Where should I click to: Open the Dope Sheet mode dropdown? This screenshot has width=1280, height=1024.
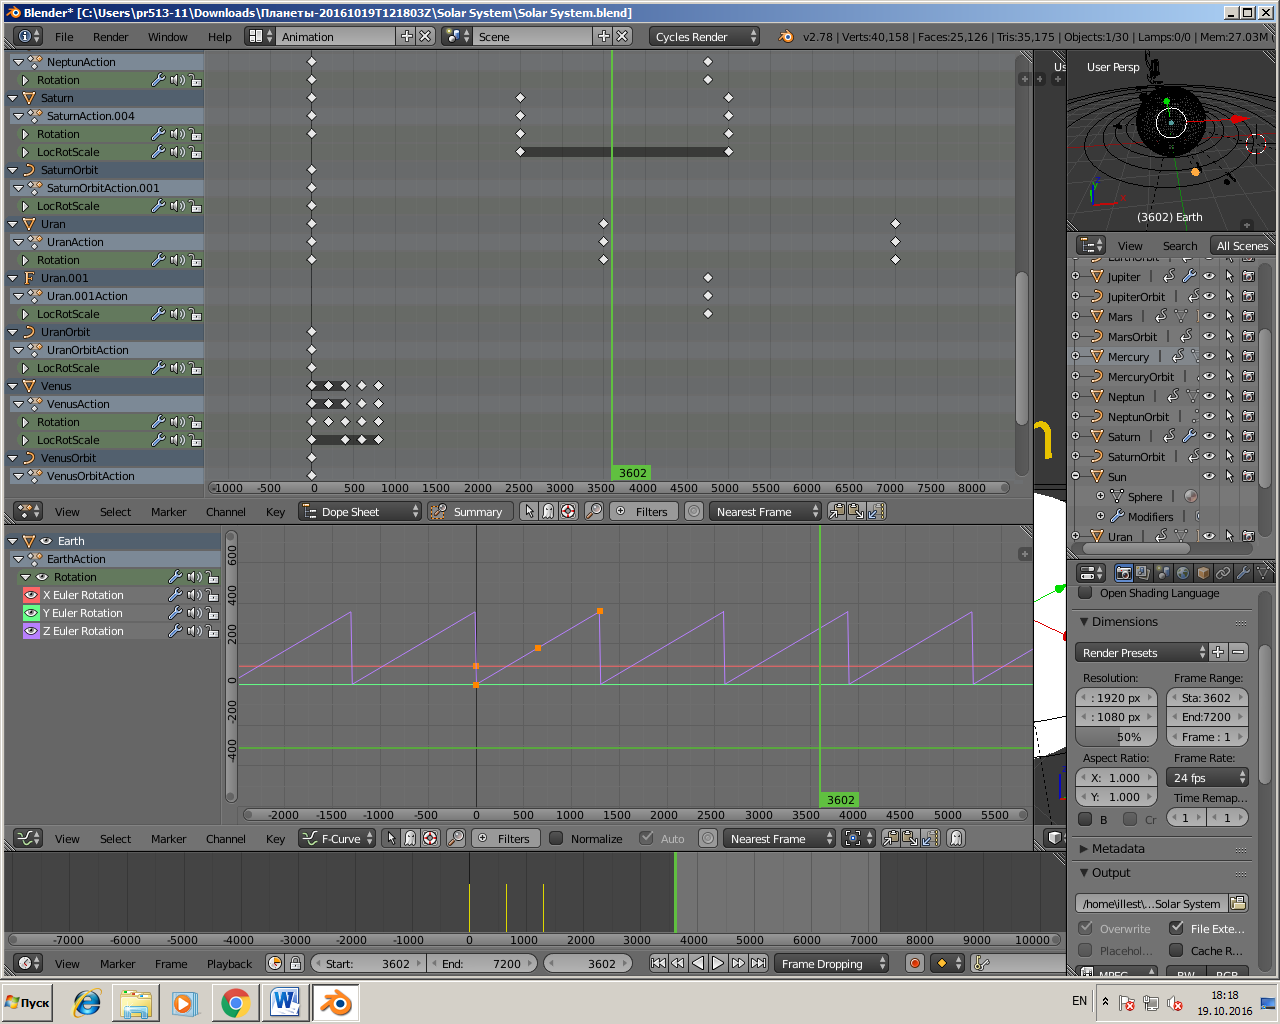point(361,511)
